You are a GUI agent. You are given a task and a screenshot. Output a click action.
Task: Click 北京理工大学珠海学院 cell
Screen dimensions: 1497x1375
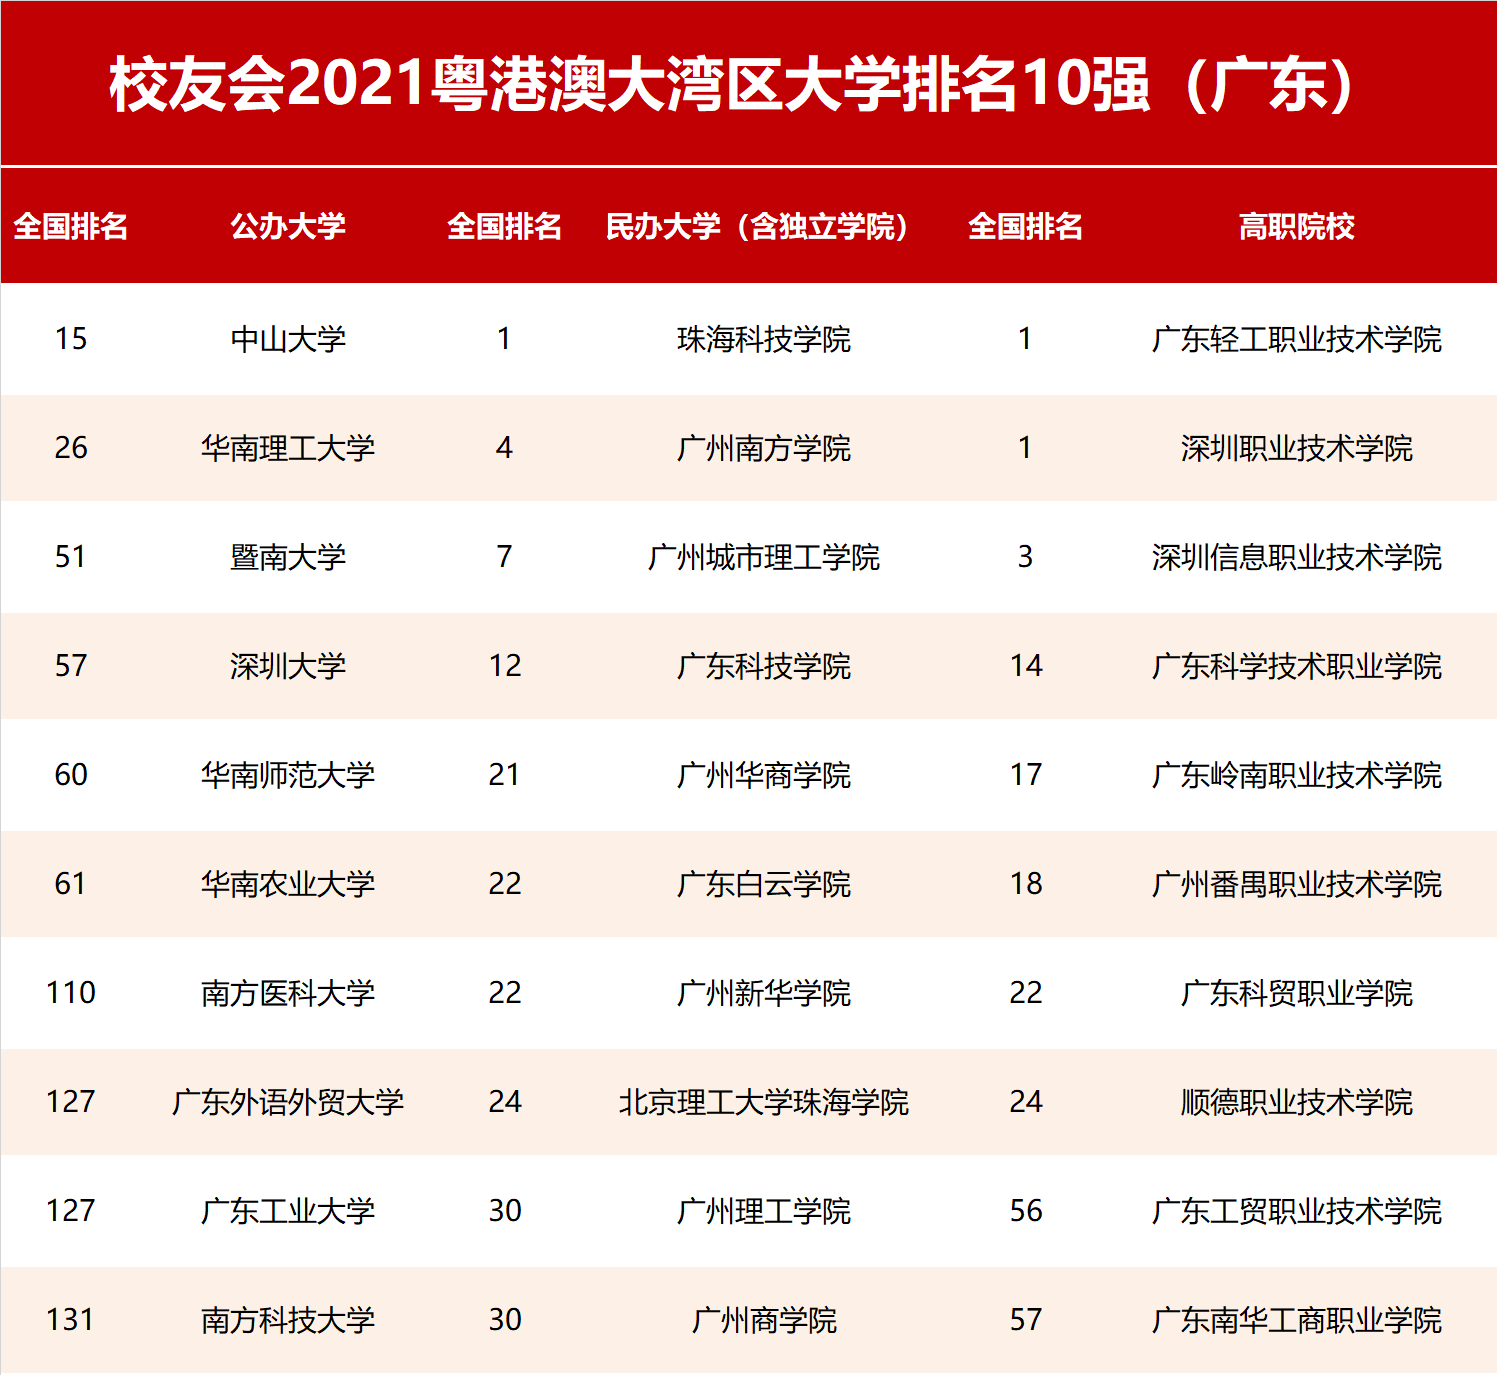[x=763, y=1102]
